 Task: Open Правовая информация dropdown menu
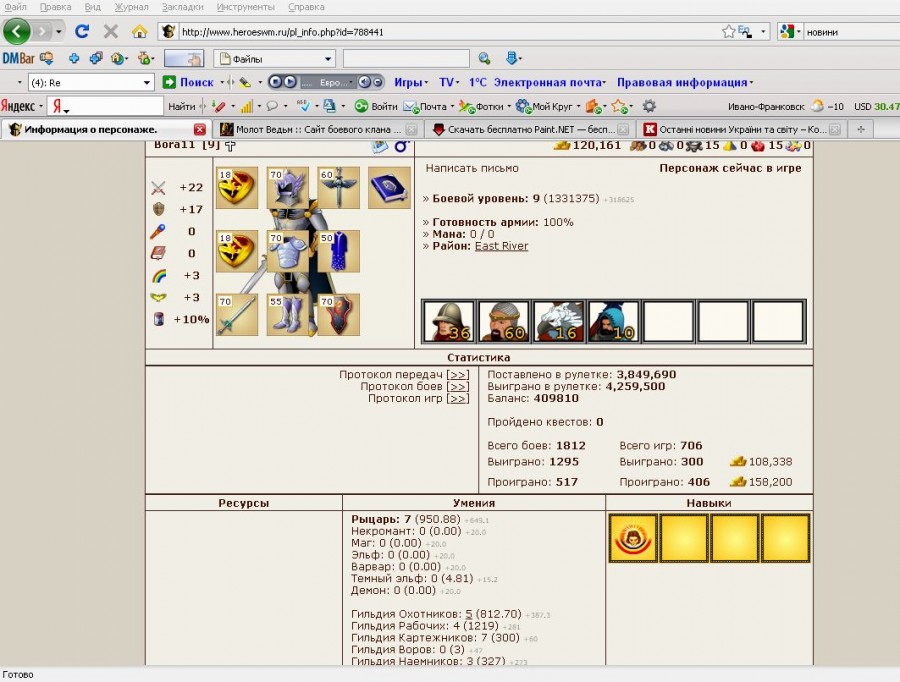pyautogui.click(x=685, y=82)
